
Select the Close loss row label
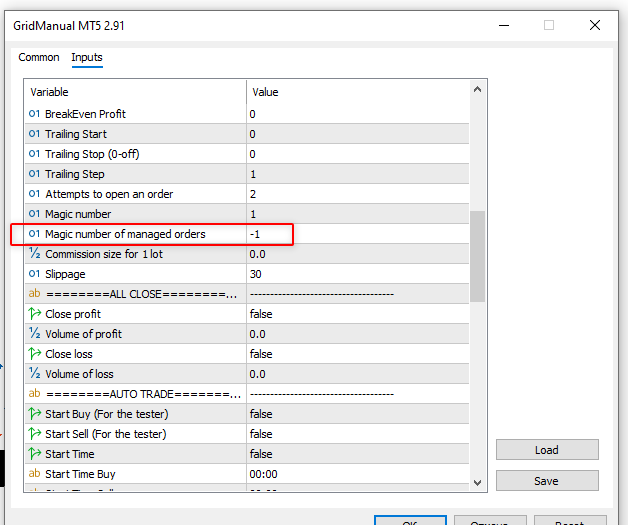tap(69, 354)
